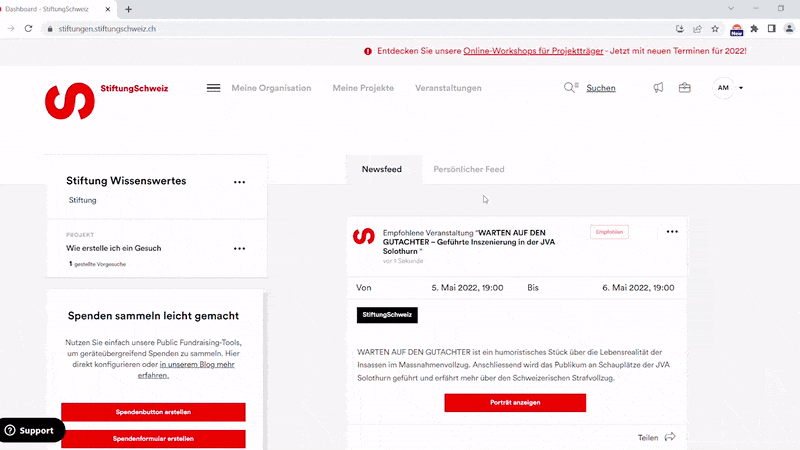
Task: Click the Porträt anzeigen button
Action: 515,403
